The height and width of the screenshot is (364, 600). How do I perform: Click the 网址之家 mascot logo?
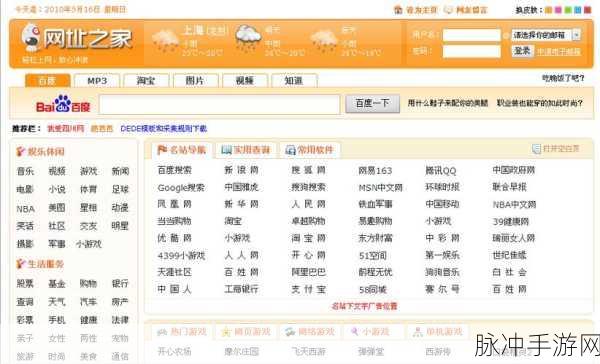(x=31, y=37)
